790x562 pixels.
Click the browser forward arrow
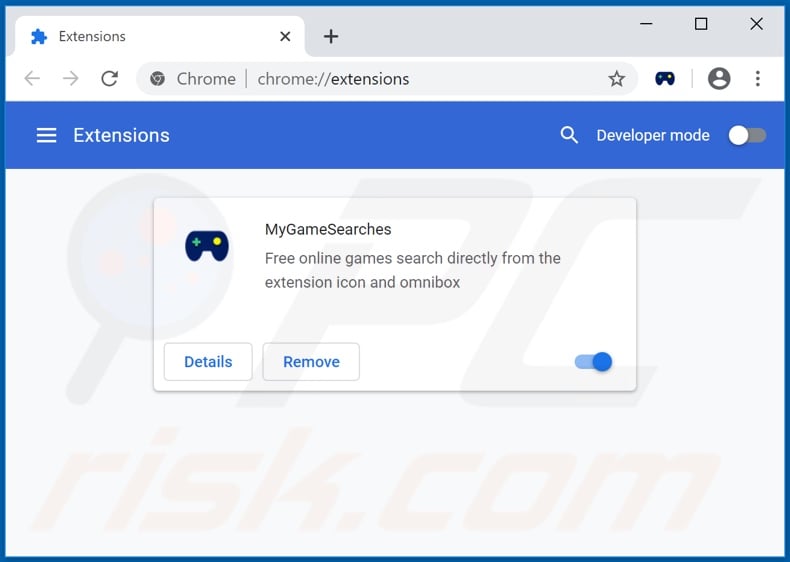click(x=71, y=79)
